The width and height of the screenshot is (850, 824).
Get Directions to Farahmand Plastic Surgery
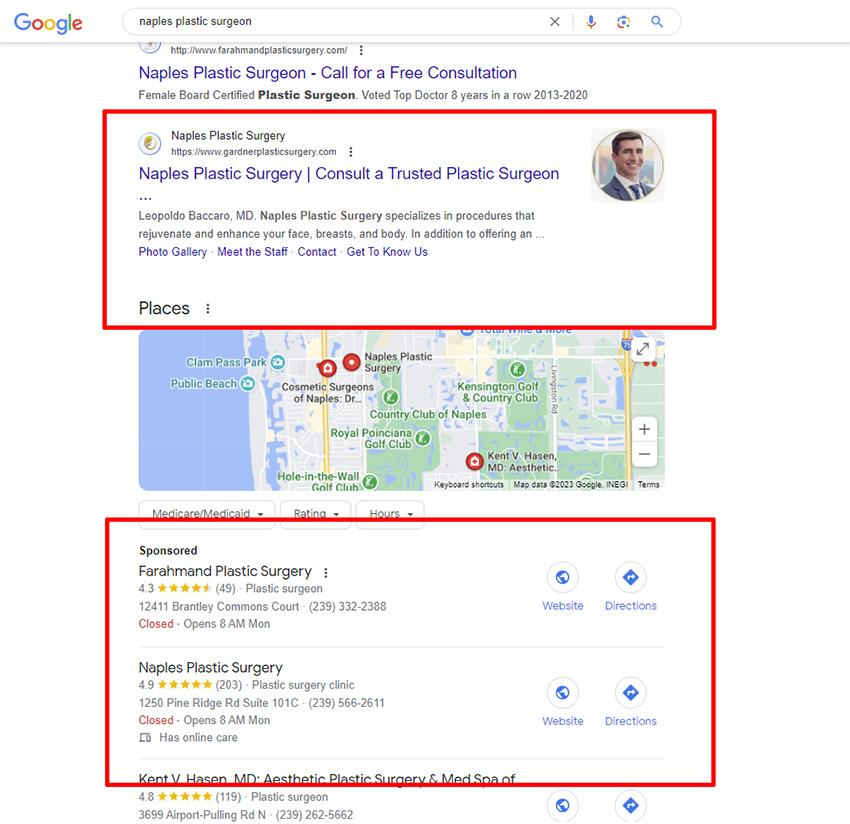point(630,578)
